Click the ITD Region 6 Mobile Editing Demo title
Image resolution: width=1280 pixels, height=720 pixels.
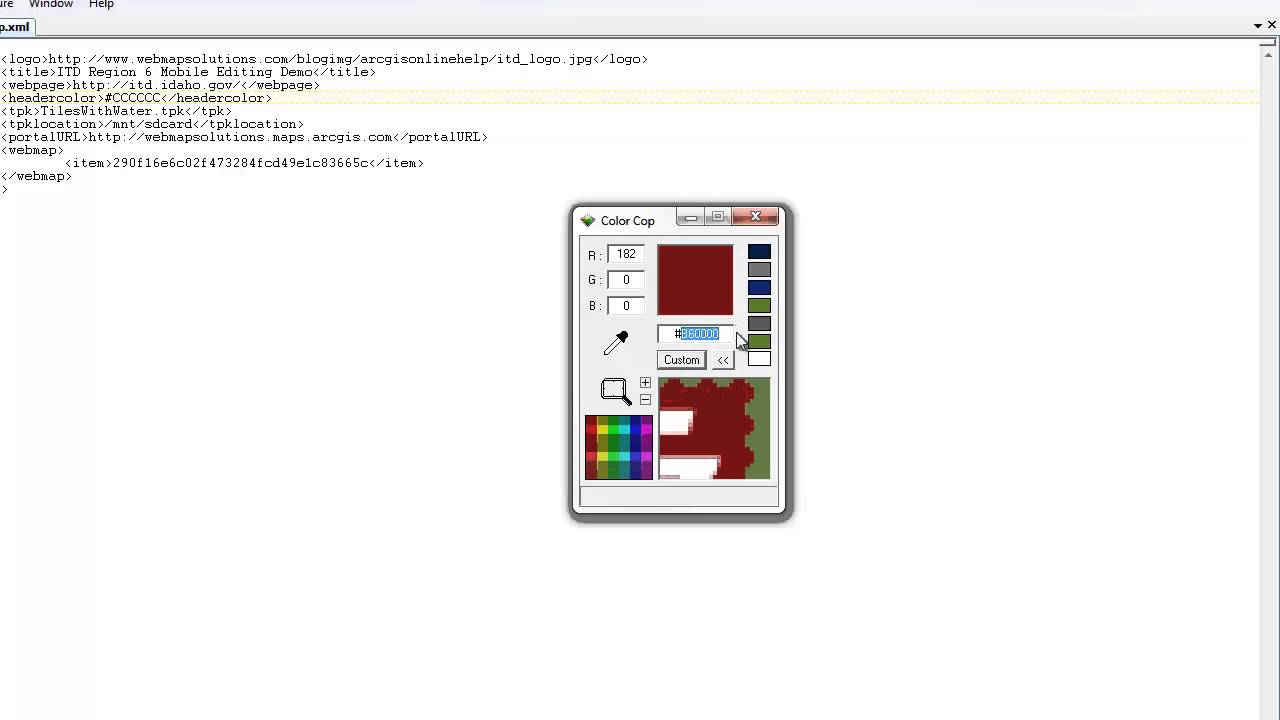(184, 72)
